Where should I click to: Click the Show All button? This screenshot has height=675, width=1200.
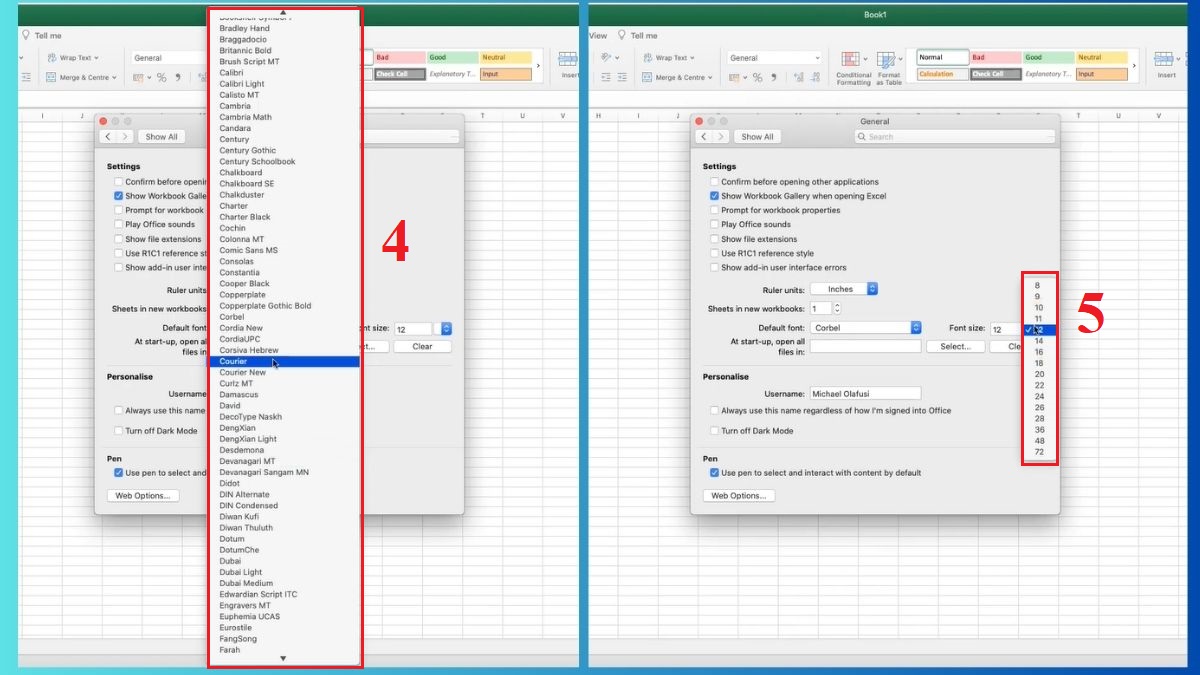coord(756,136)
